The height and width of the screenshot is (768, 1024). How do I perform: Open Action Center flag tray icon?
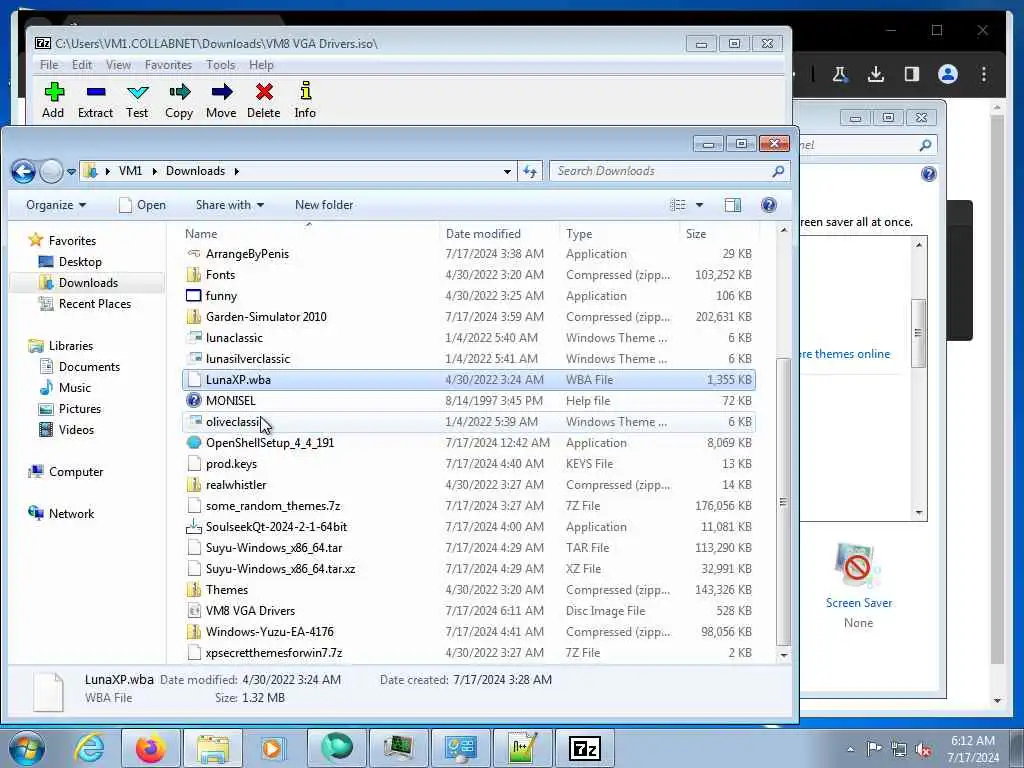point(874,748)
